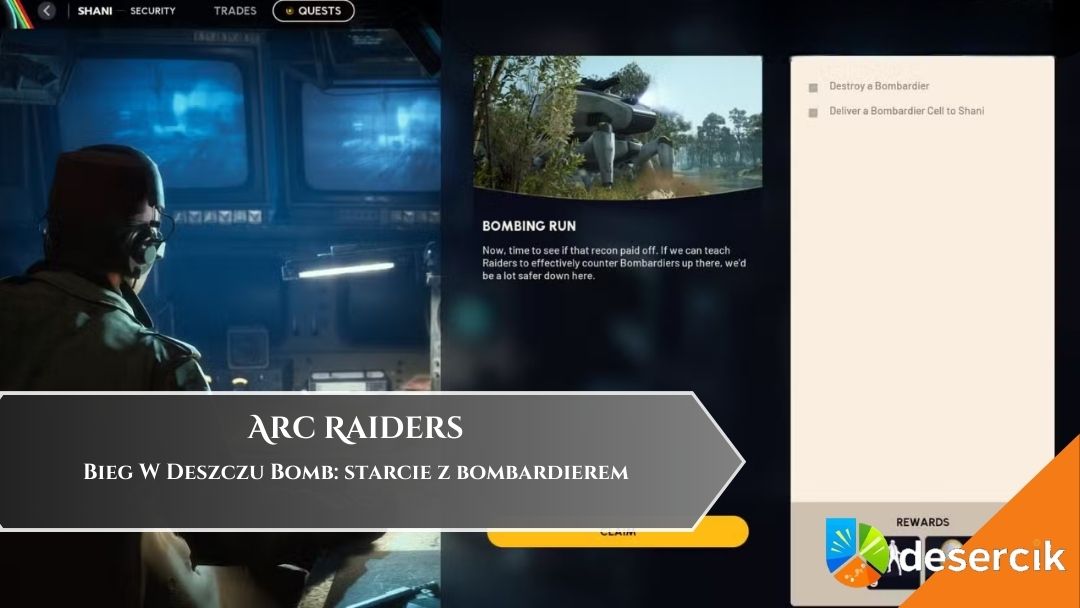1080x608 pixels.
Task: Click the Bieg W Deszczu Bomb subtitle
Action: (356, 472)
